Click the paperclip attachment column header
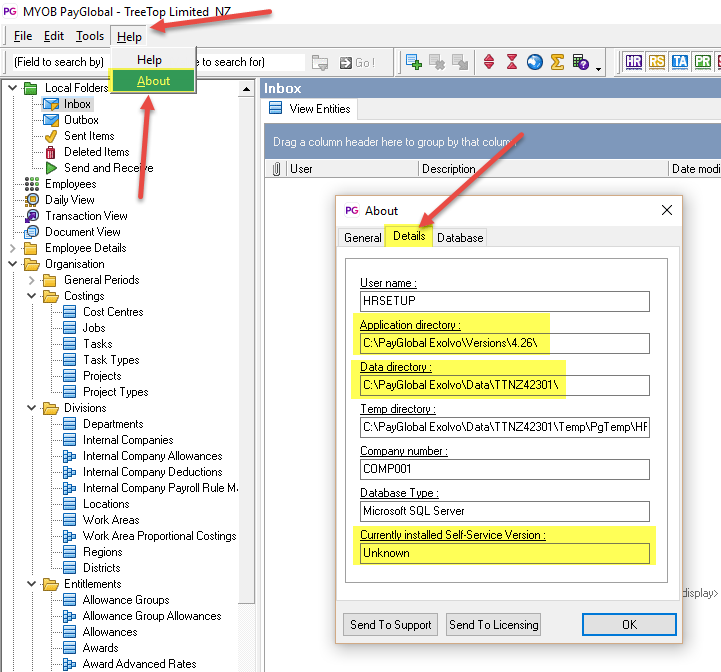The height and width of the screenshot is (672, 721). [276, 169]
